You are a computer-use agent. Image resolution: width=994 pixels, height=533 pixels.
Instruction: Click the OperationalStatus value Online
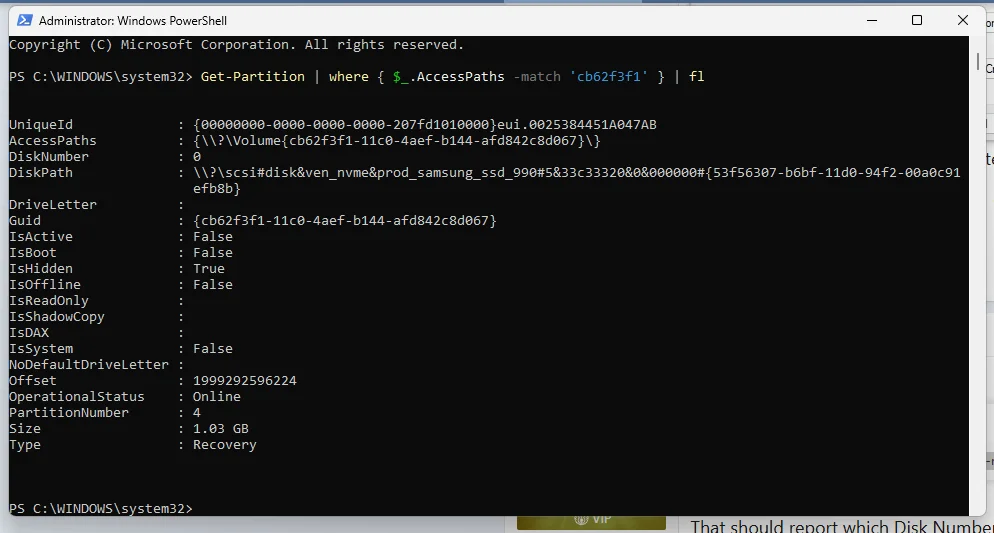click(217, 397)
